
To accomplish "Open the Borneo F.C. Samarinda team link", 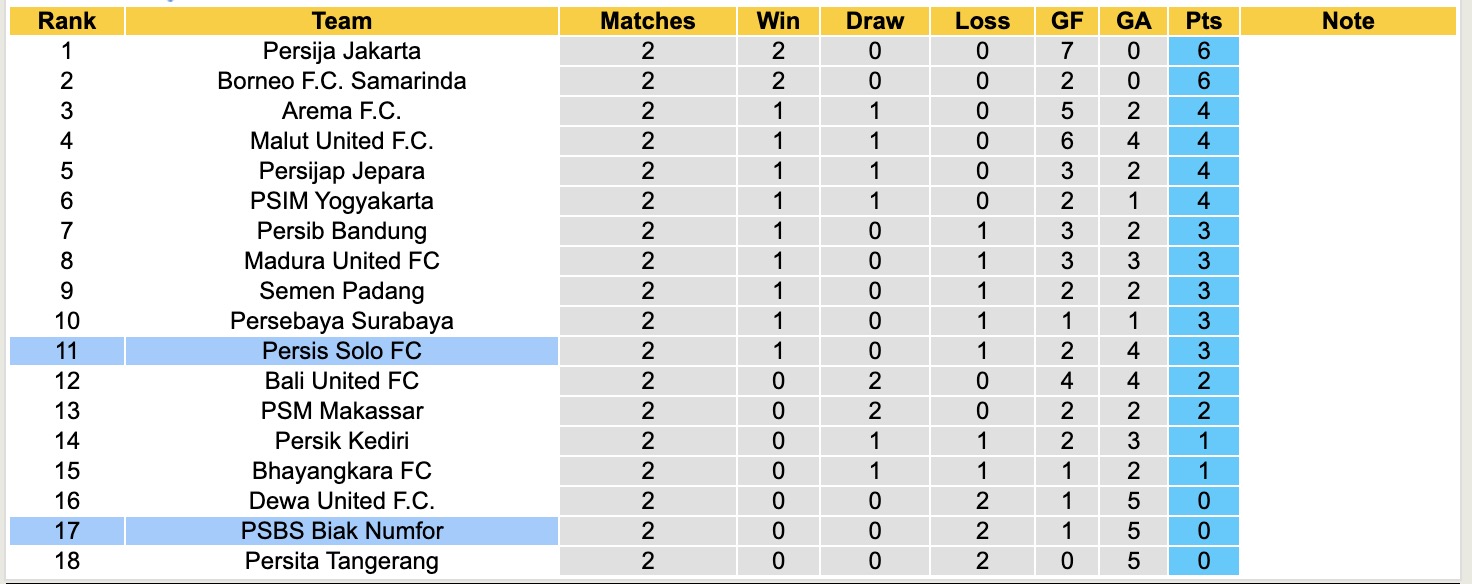I will coord(342,81).
